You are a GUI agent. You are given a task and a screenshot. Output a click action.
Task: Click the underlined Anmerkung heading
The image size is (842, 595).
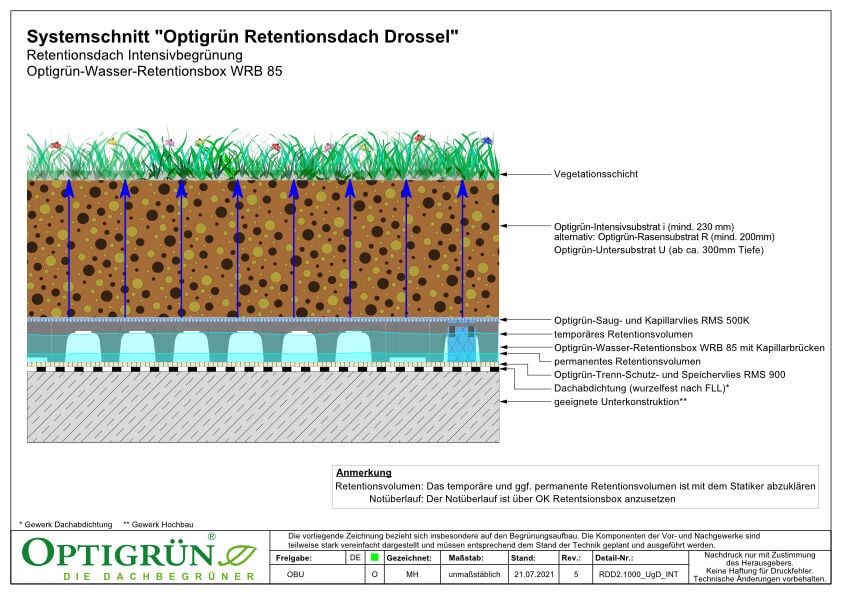click(x=363, y=472)
